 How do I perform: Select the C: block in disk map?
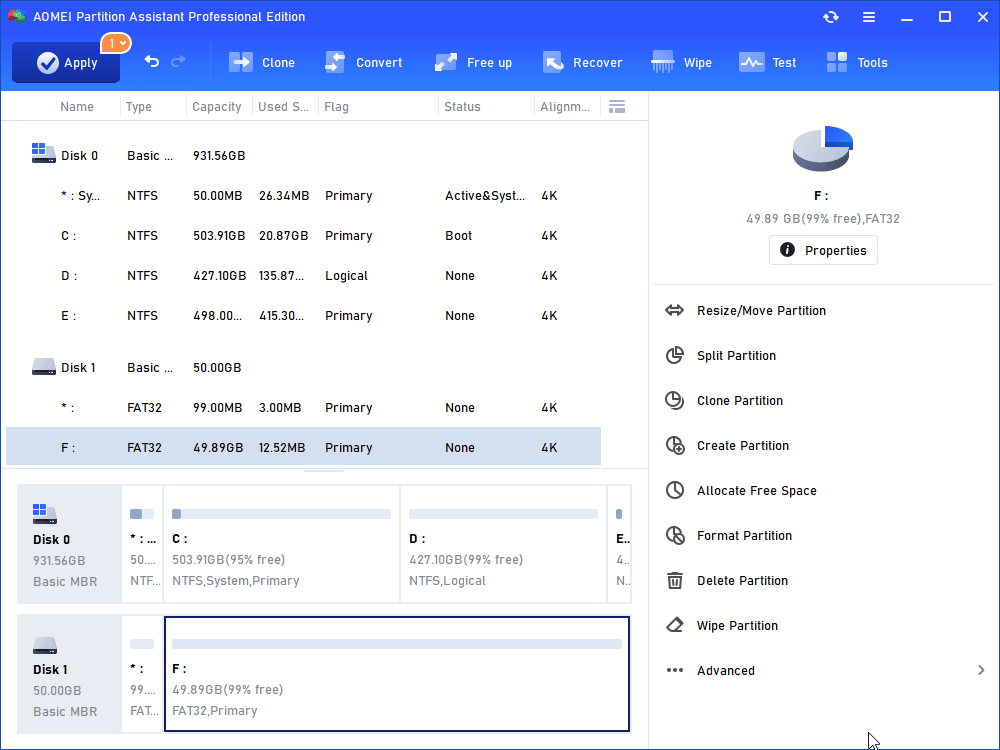[x=281, y=544]
